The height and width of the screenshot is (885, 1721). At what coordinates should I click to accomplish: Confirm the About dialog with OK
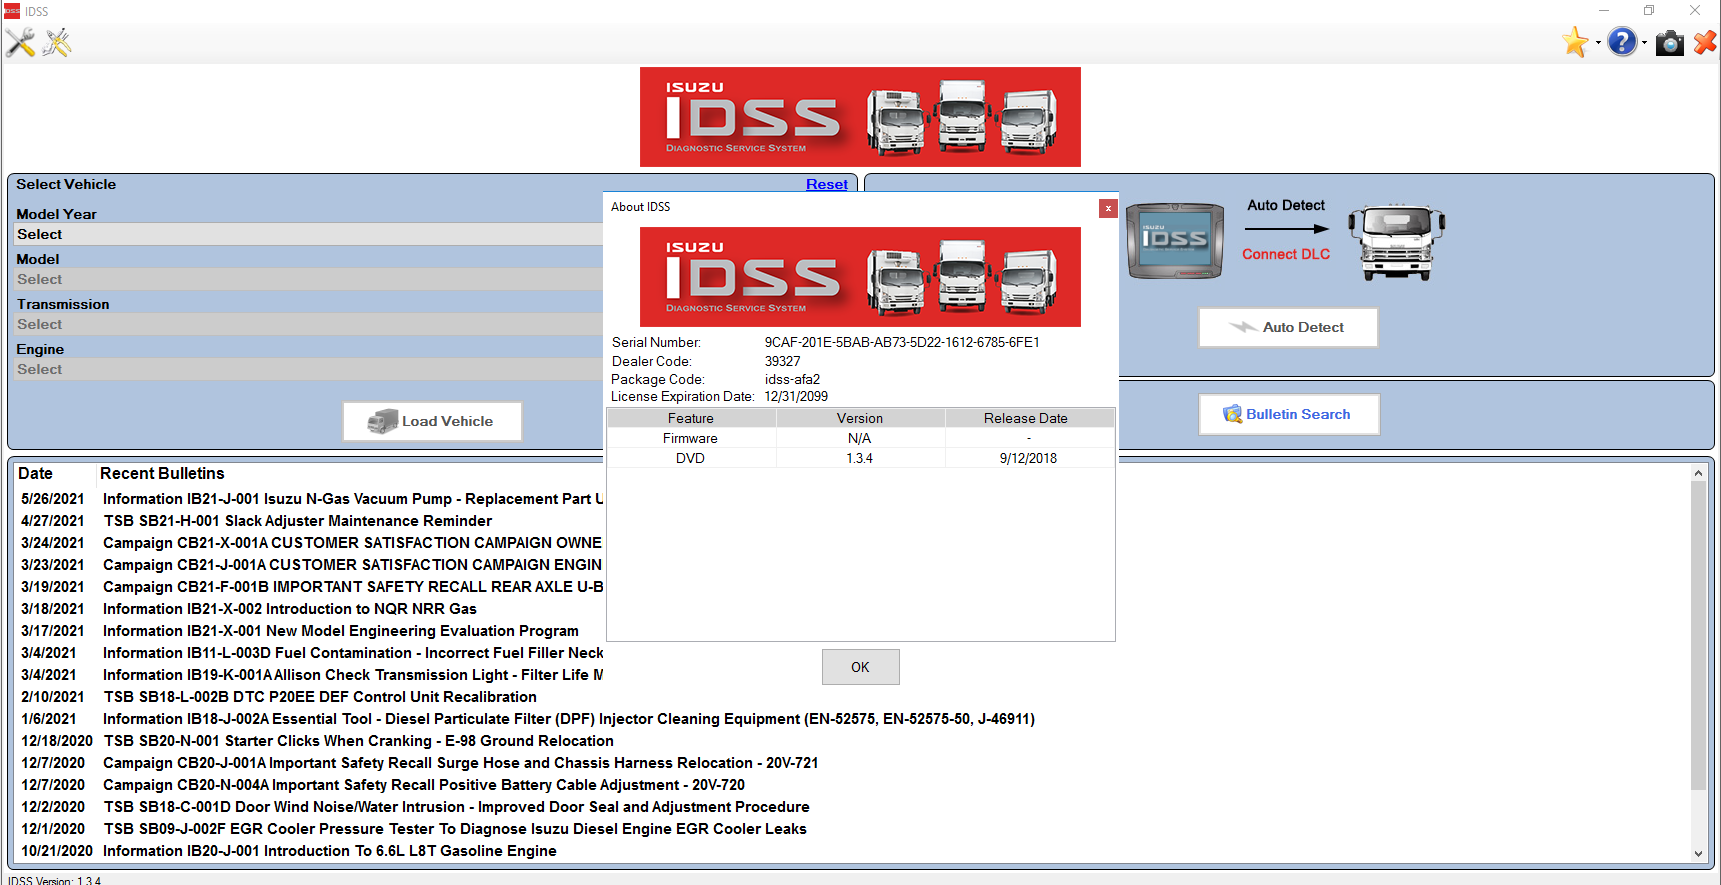pyautogui.click(x=860, y=667)
